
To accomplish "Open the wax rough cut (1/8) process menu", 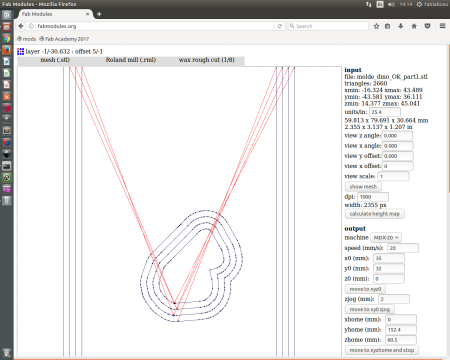I will tap(207, 60).
